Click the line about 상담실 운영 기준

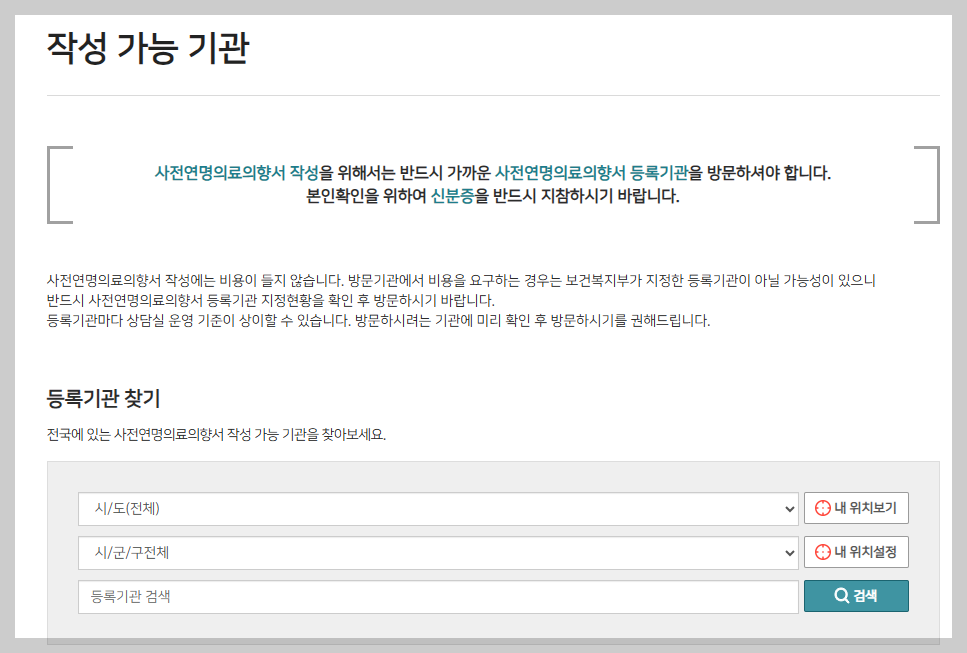click(379, 321)
